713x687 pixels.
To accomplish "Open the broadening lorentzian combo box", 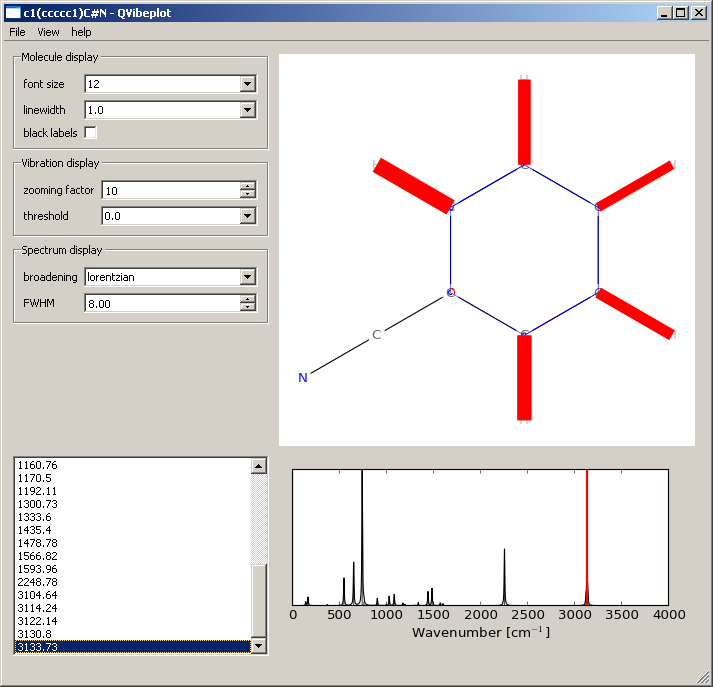I will click(248, 277).
